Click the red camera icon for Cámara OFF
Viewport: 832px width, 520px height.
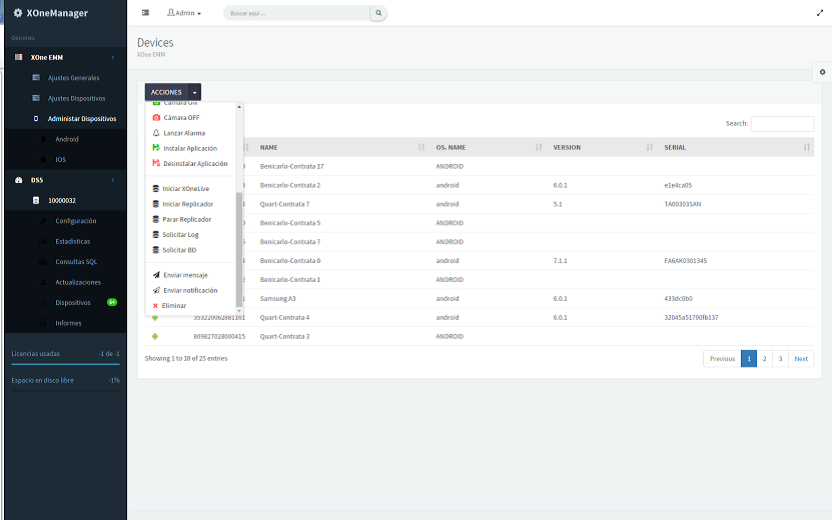[x=156, y=117]
